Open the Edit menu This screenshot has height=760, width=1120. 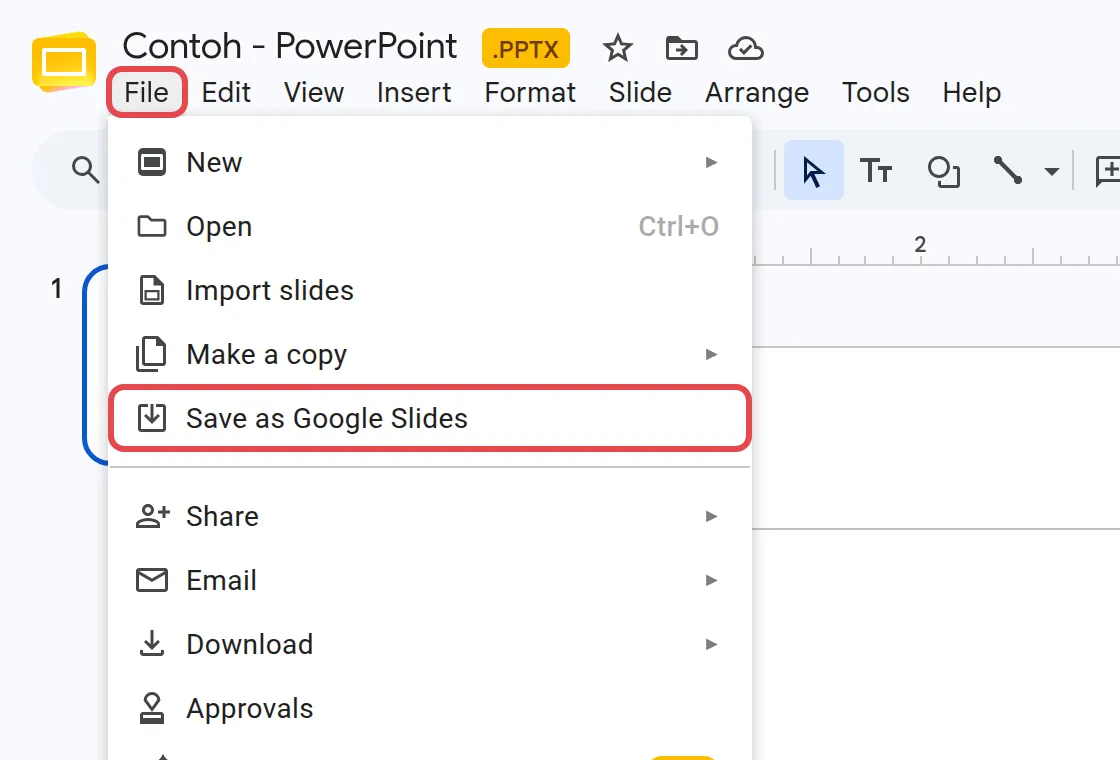[x=226, y=92]
